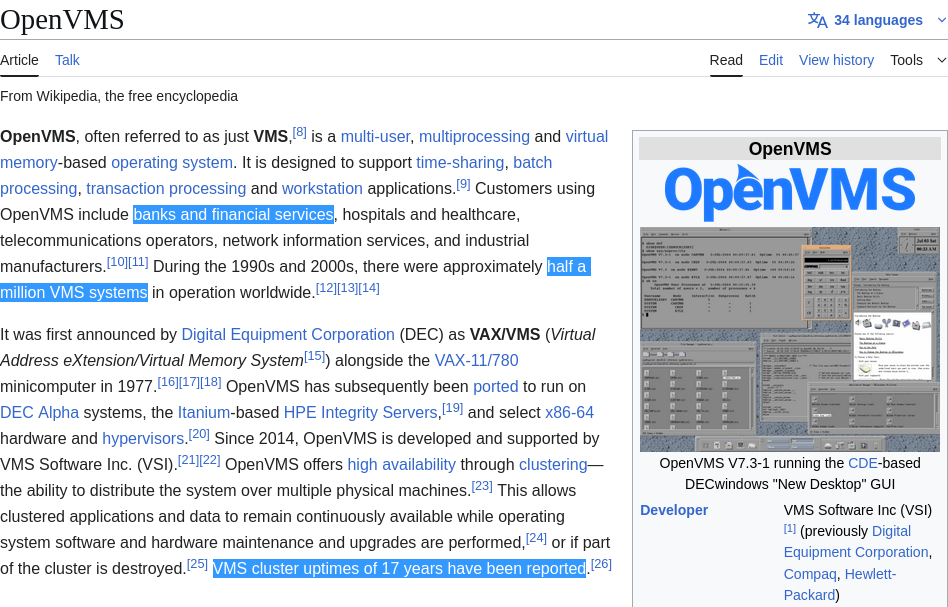Open citation reference [24]
948x607 pixels.
pos(536,538)
